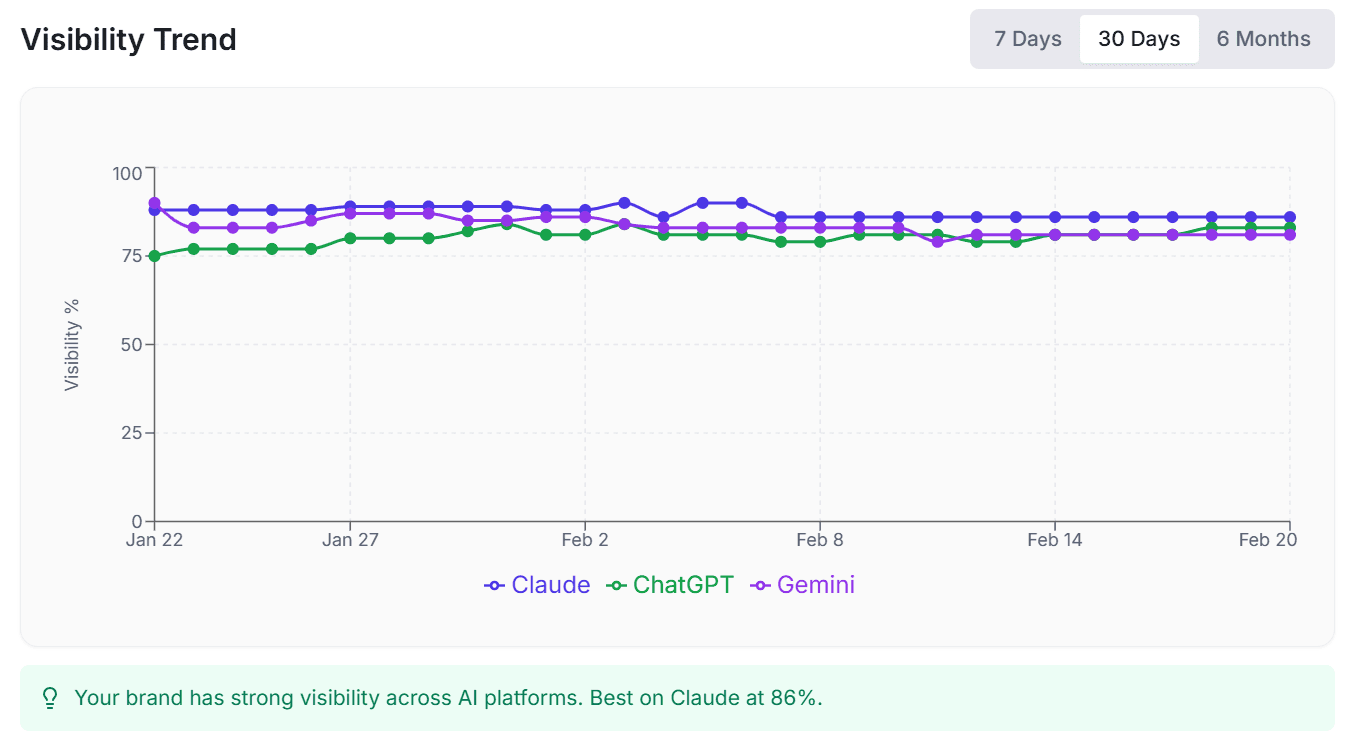The image size is (1347, 742).
Task: Toggle the Gemini series off
Action: (816, 585)
